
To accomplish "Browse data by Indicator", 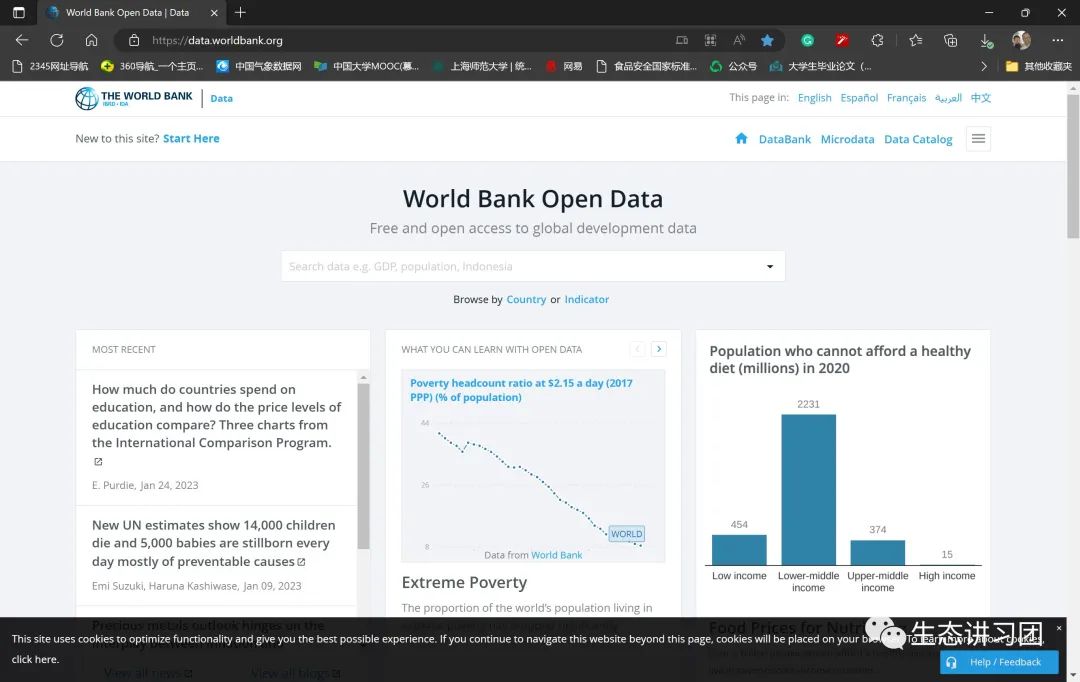I will click(x=587, y=300).
